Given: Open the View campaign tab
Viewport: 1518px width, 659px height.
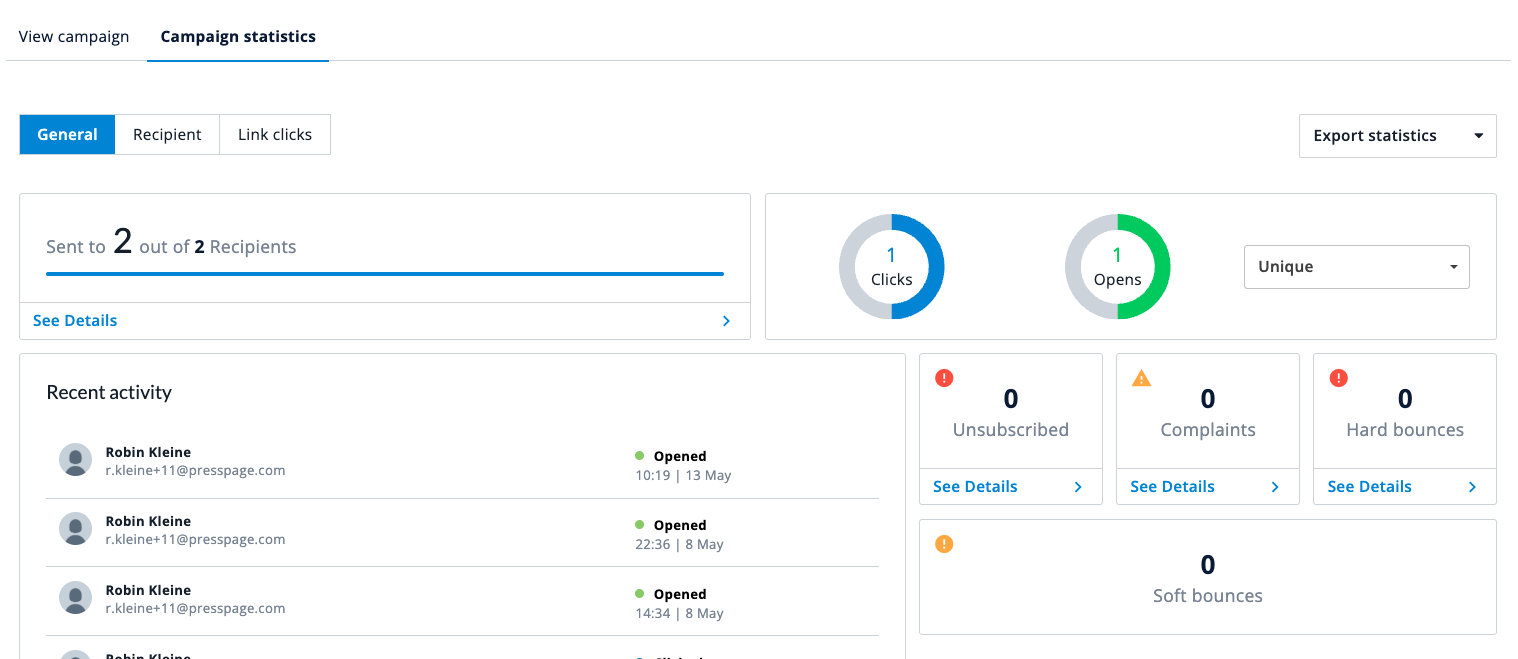Looking at the screenshot, I should pyautogui.click(x=74, y=37).
